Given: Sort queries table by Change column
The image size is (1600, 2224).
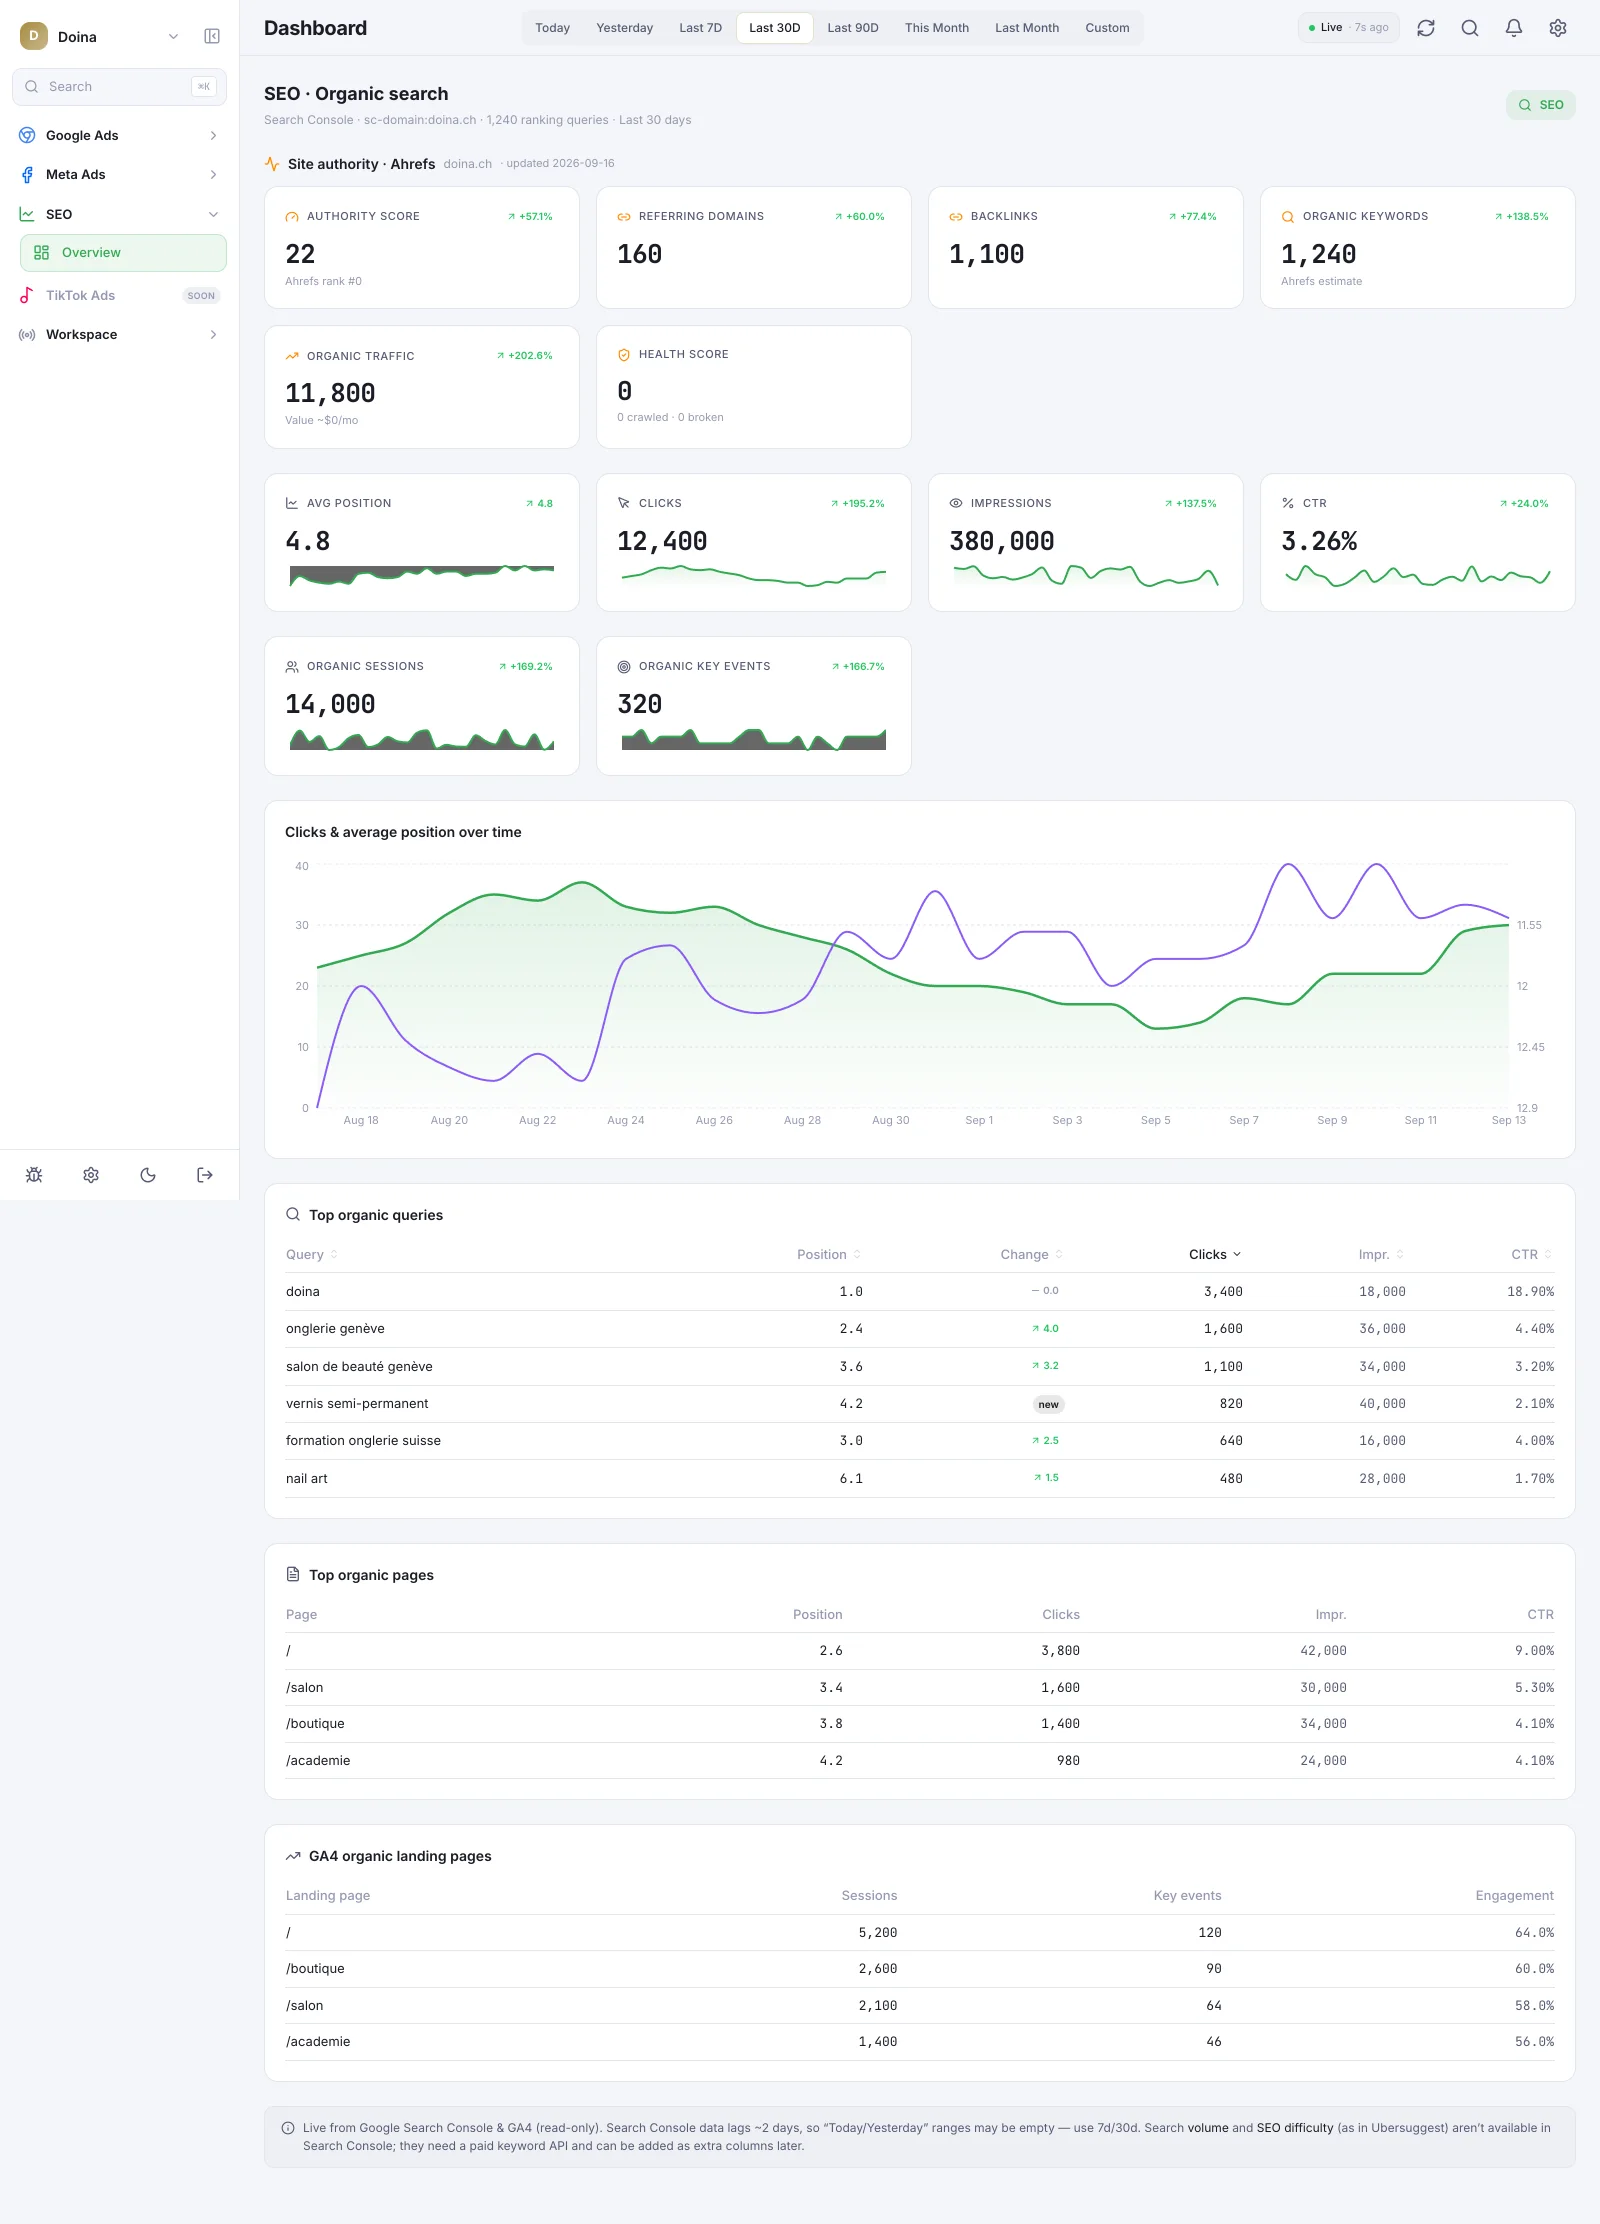Looking at the screenshot, I should pyautogui.click(x=1032, y=1255).
